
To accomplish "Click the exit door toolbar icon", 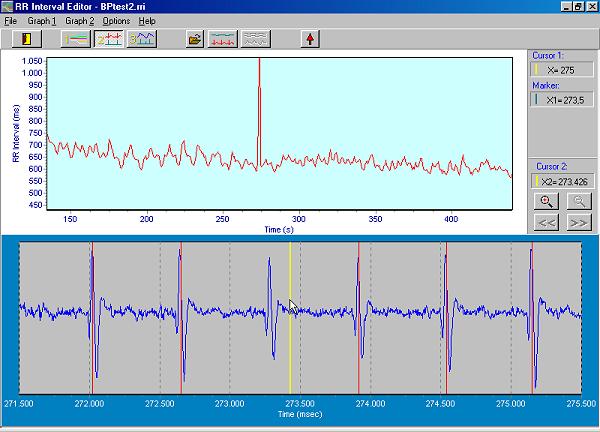I will pyautogui.click(x=25, y=39).
